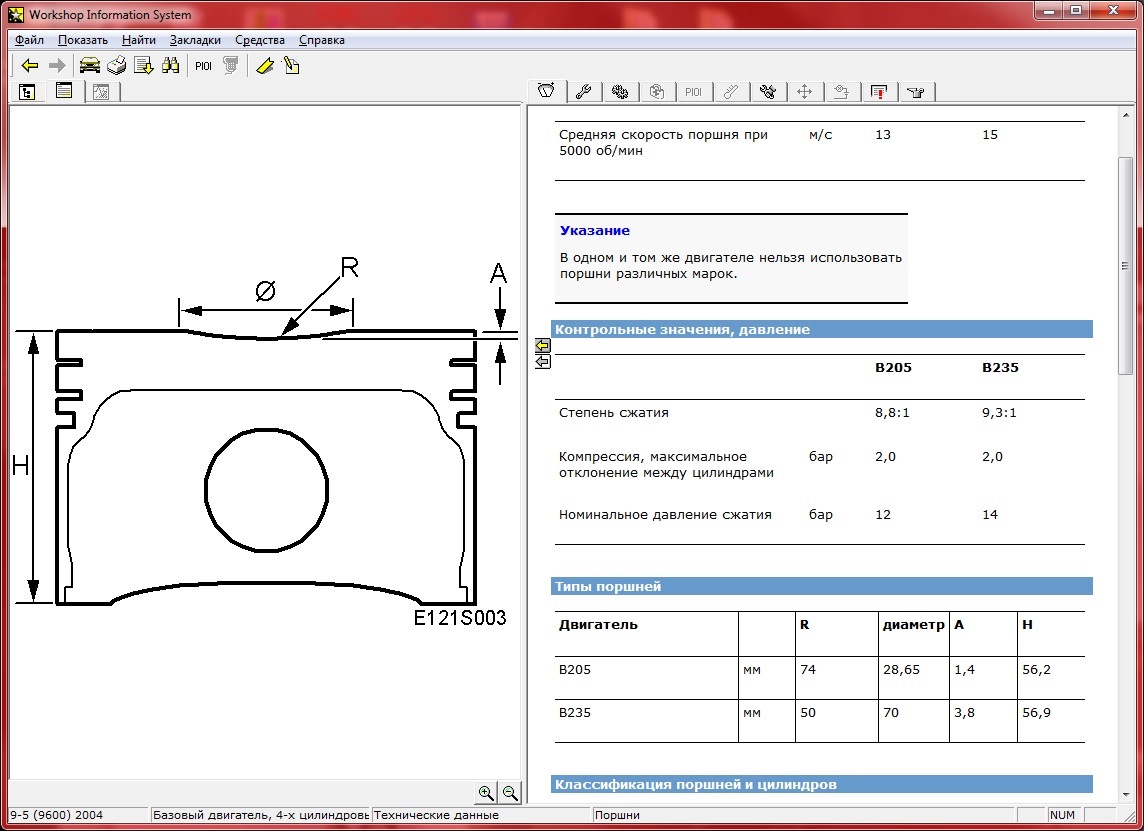Image resolution: width=1144 pixels, height=831 pixels.
Task: Zoom in on the piston diagram
Action: pyautogui.click(x=486, y=793)
